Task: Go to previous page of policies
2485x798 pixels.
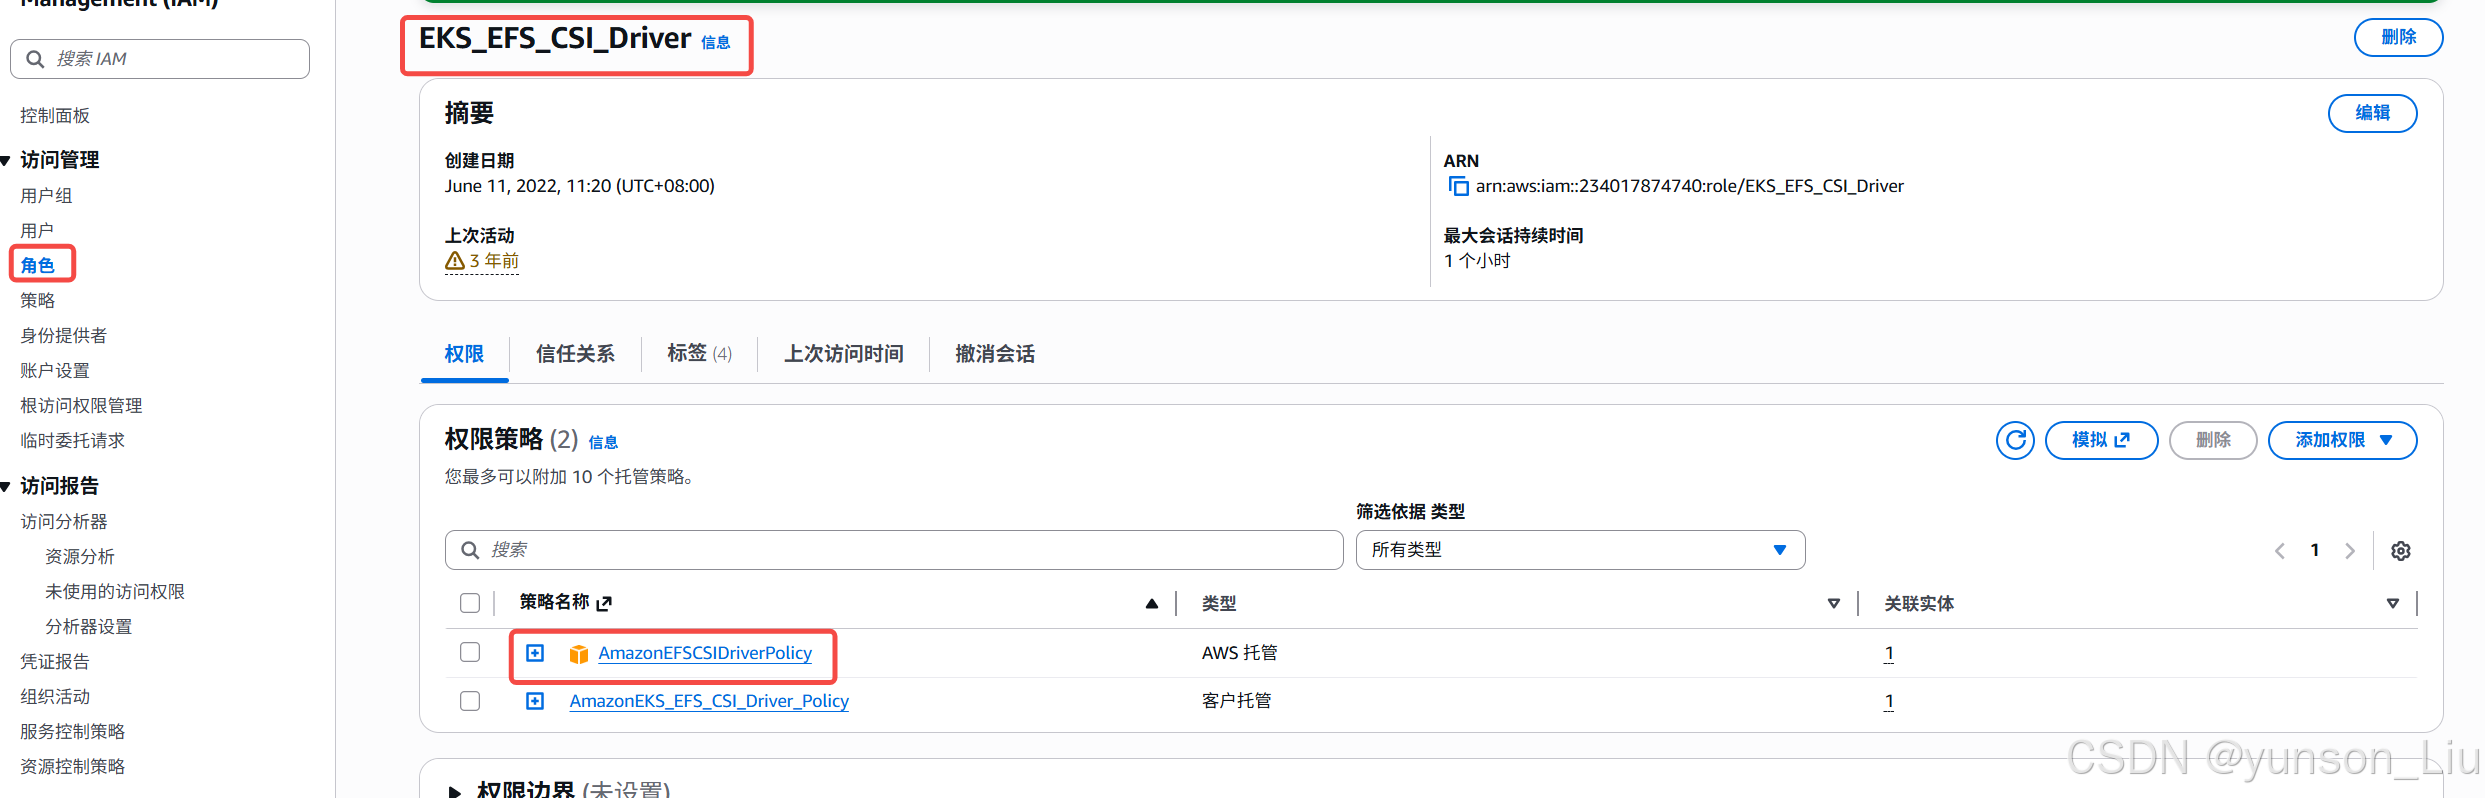Action: point(2279,551)
